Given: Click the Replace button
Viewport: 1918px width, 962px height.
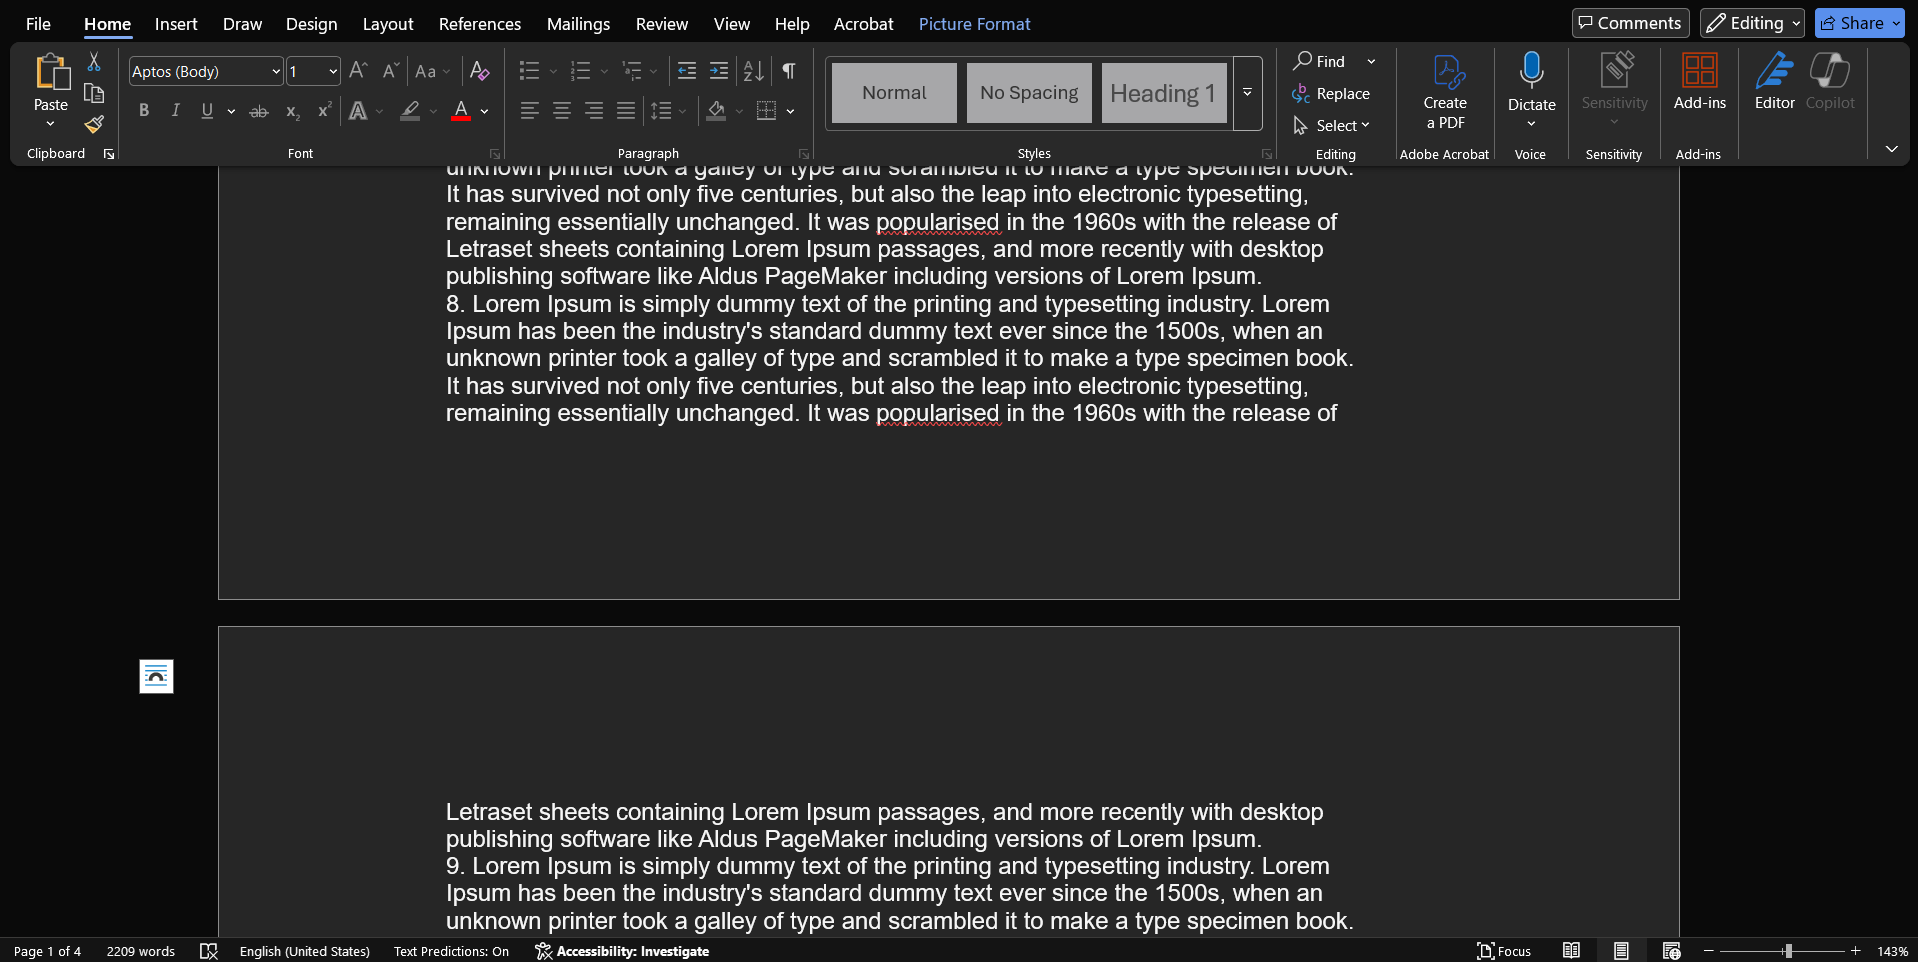Looking at the screenshot, I should tap(1331, 94).
